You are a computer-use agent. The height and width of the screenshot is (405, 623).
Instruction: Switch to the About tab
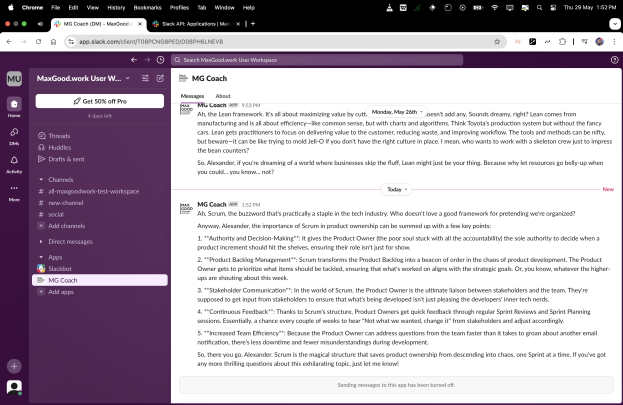[223, 96]
